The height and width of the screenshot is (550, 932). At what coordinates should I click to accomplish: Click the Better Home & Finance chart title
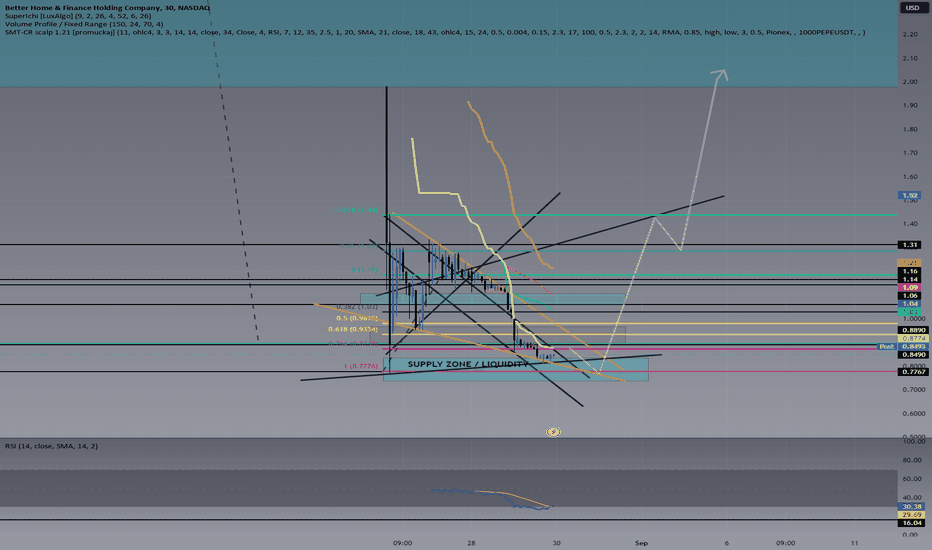point(107,8)
